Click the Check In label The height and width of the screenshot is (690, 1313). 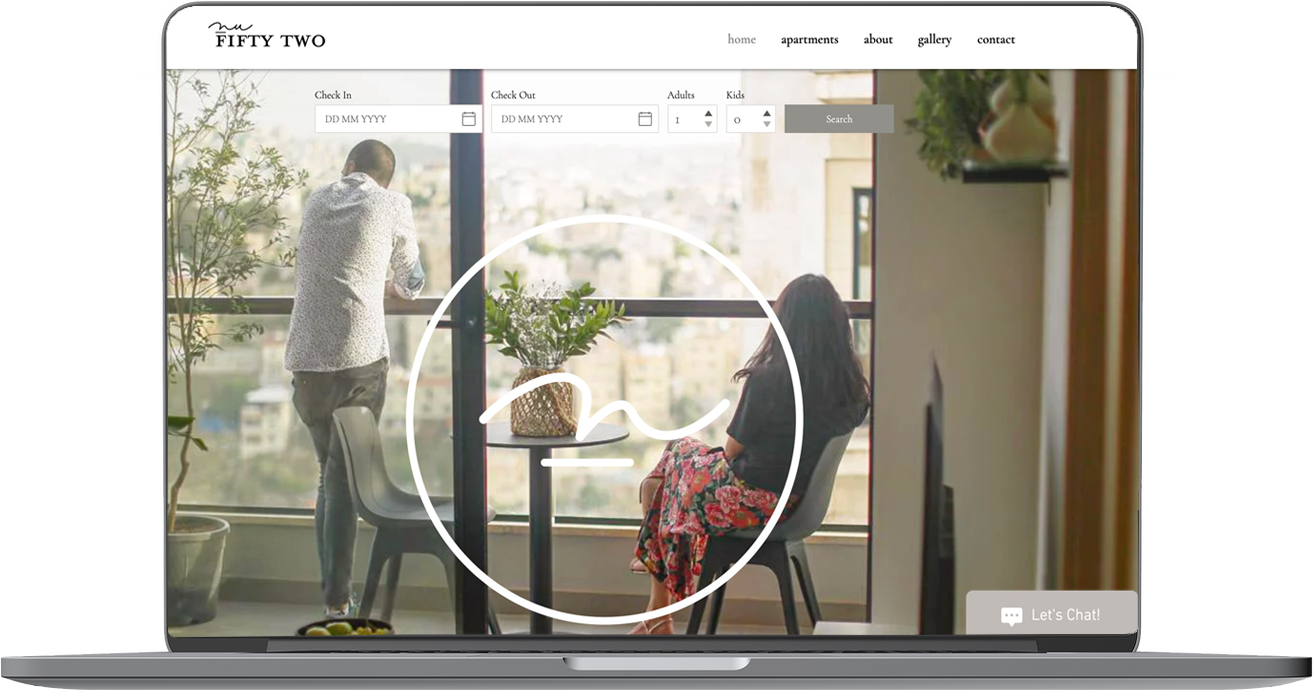coord(333,95)
